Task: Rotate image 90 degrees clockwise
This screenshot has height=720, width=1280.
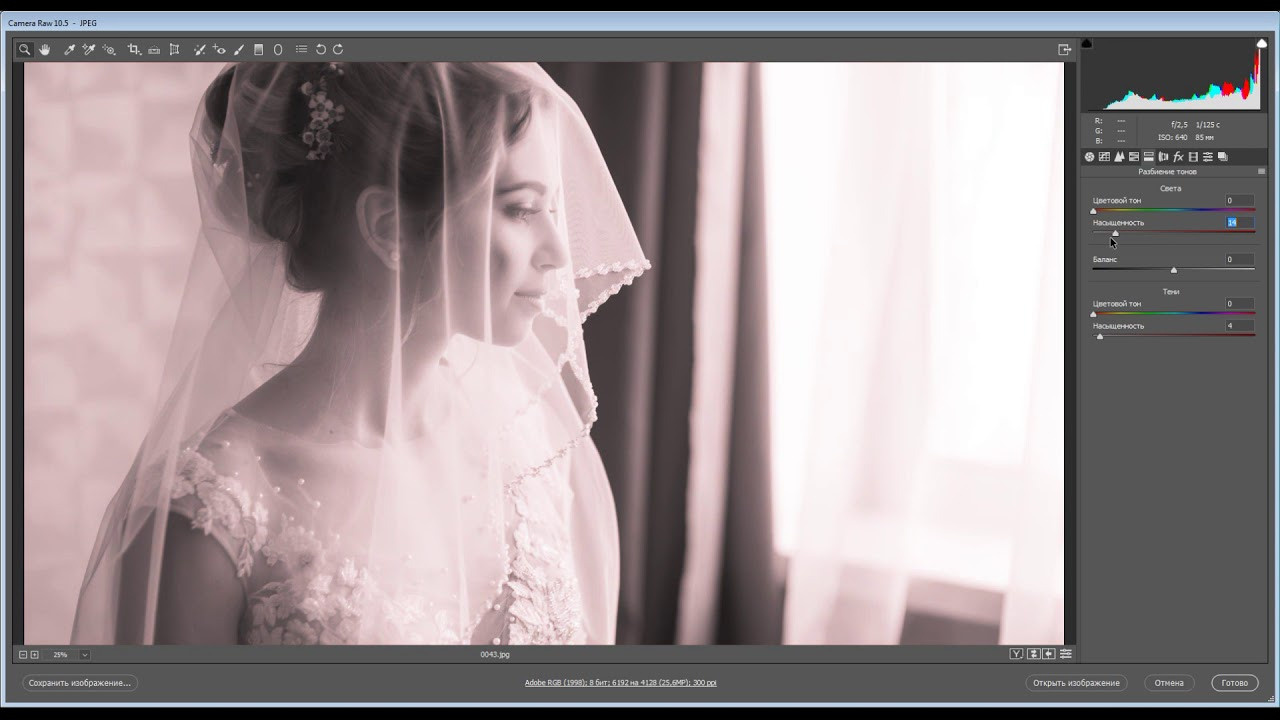Action: click(x=338, y=49)
